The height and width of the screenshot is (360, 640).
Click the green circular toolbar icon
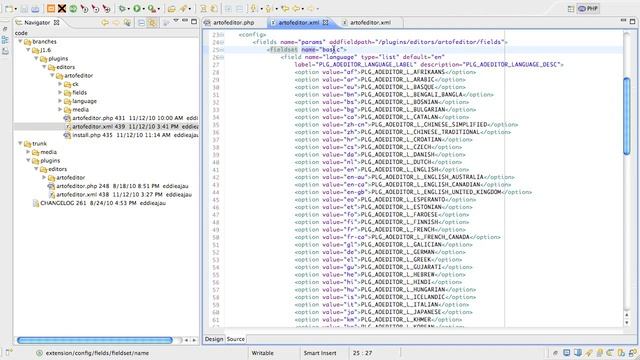[73, 8]
